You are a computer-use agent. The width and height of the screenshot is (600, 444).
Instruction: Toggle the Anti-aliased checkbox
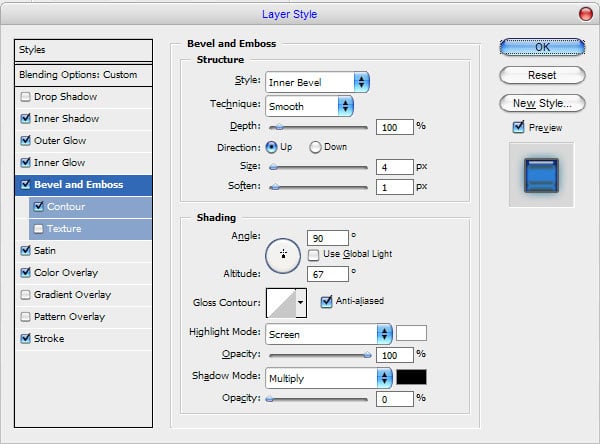(326, 301)
